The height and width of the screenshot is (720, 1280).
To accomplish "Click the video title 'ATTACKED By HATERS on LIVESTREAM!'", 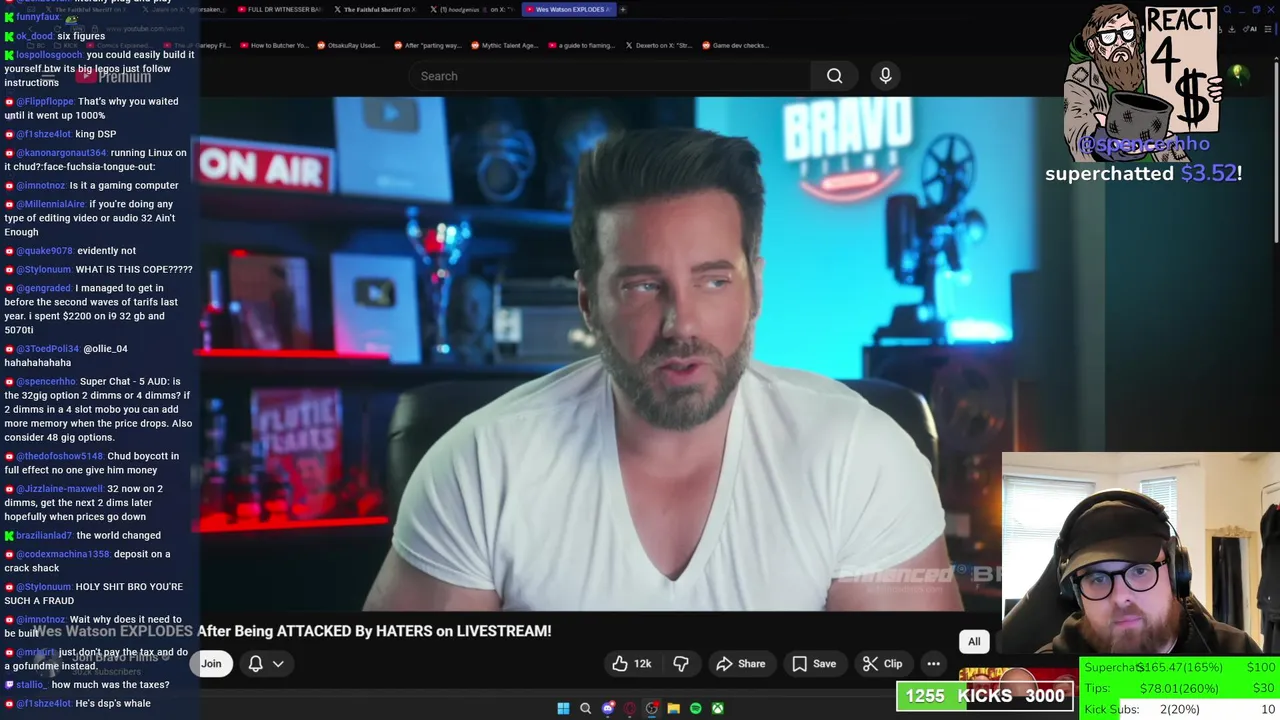I will pyautogui.click(x=414, y=631).
